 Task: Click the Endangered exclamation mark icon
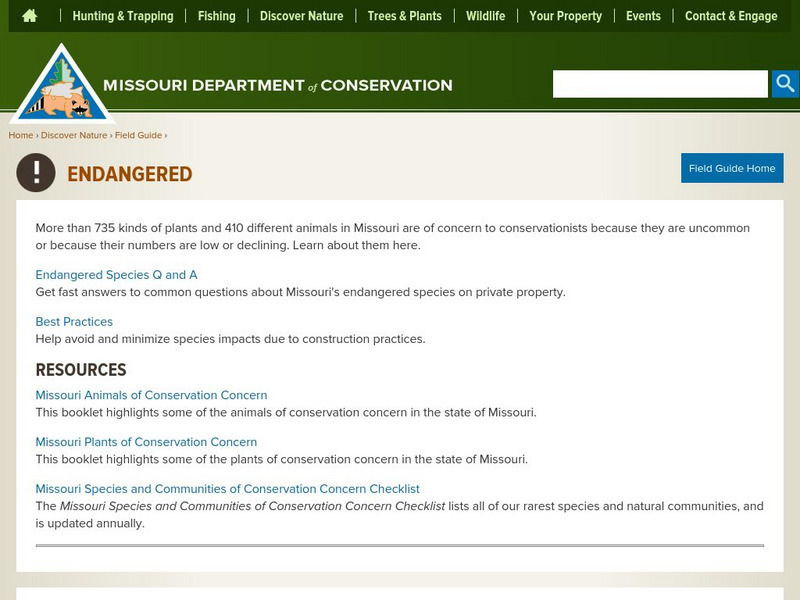pos(36,172)
